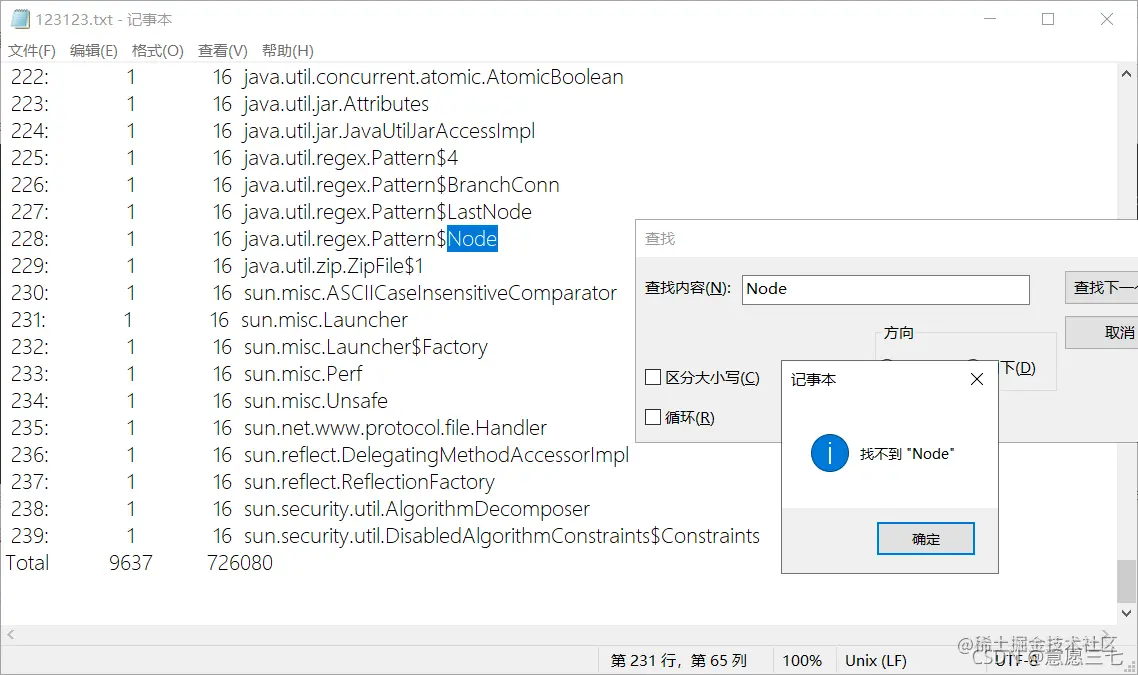Screen dimensions: 1138x675
Task: Click the 查找下一个 button
Action: tap(1102, 288)
